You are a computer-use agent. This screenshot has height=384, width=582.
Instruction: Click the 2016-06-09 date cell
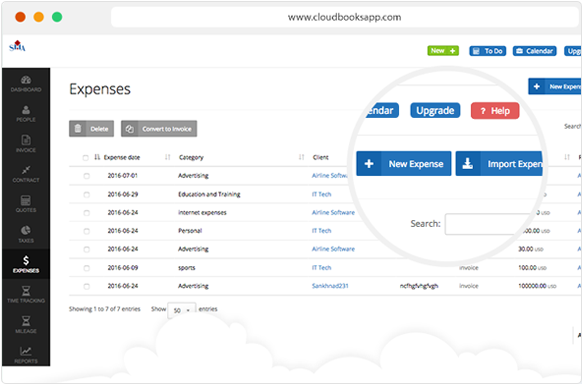pyautogui.click(x=123, y=268)
